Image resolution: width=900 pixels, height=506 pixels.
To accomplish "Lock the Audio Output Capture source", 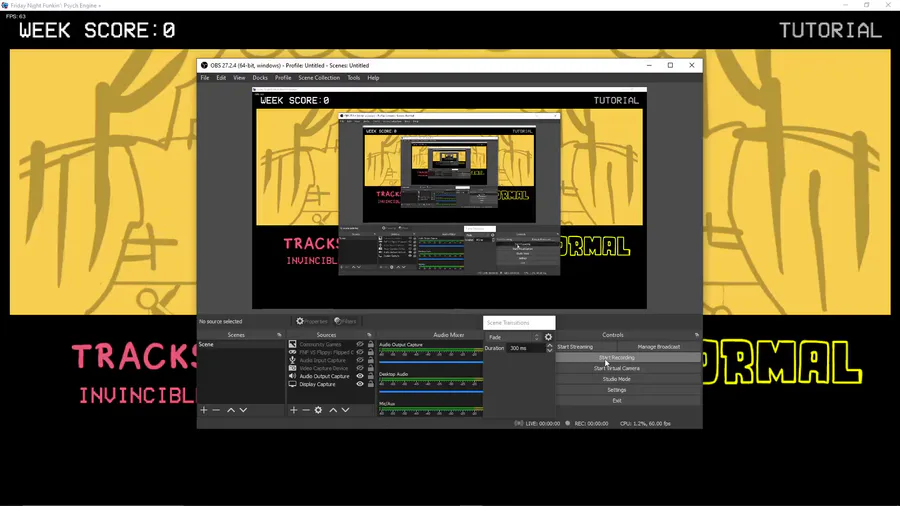I will 371,376.
